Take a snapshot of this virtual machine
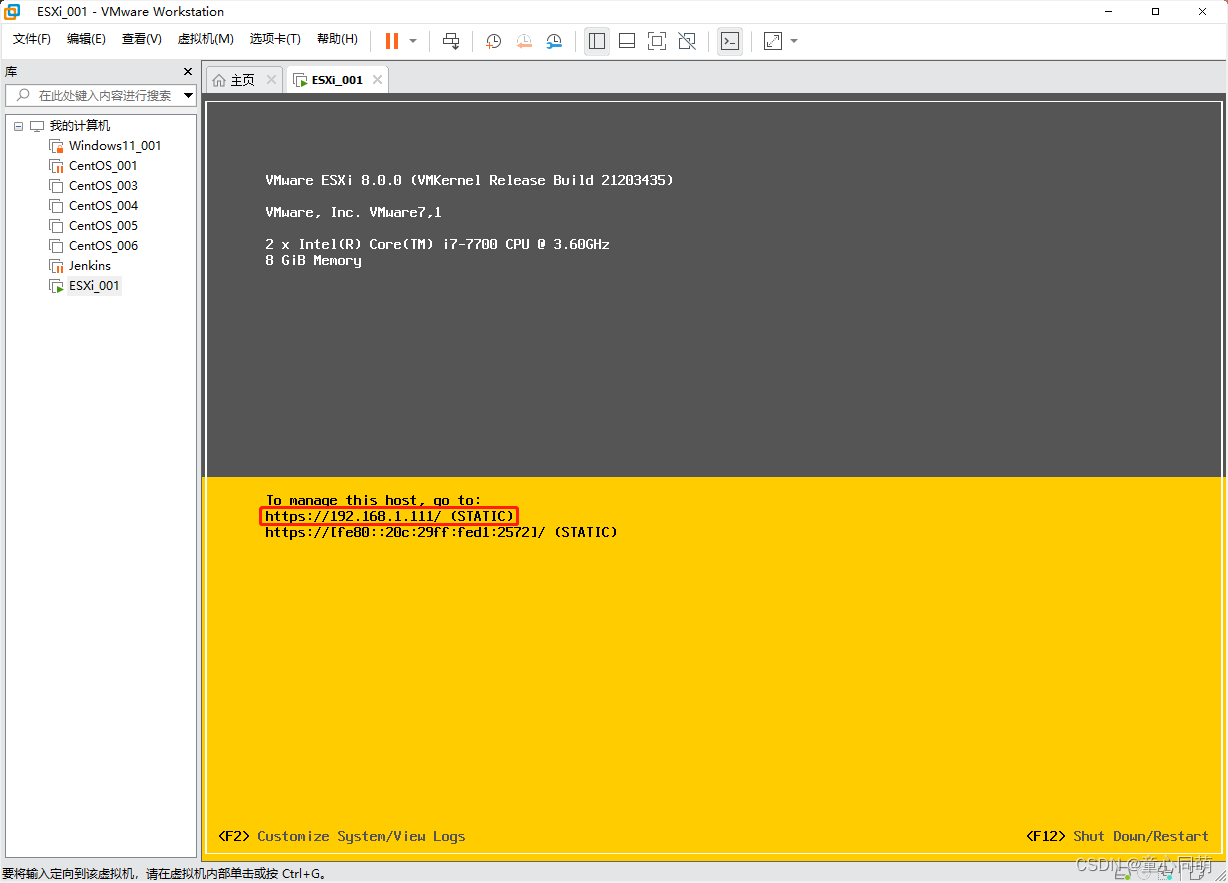This screenshot has height=883, width=1228. tap(493, 41)
